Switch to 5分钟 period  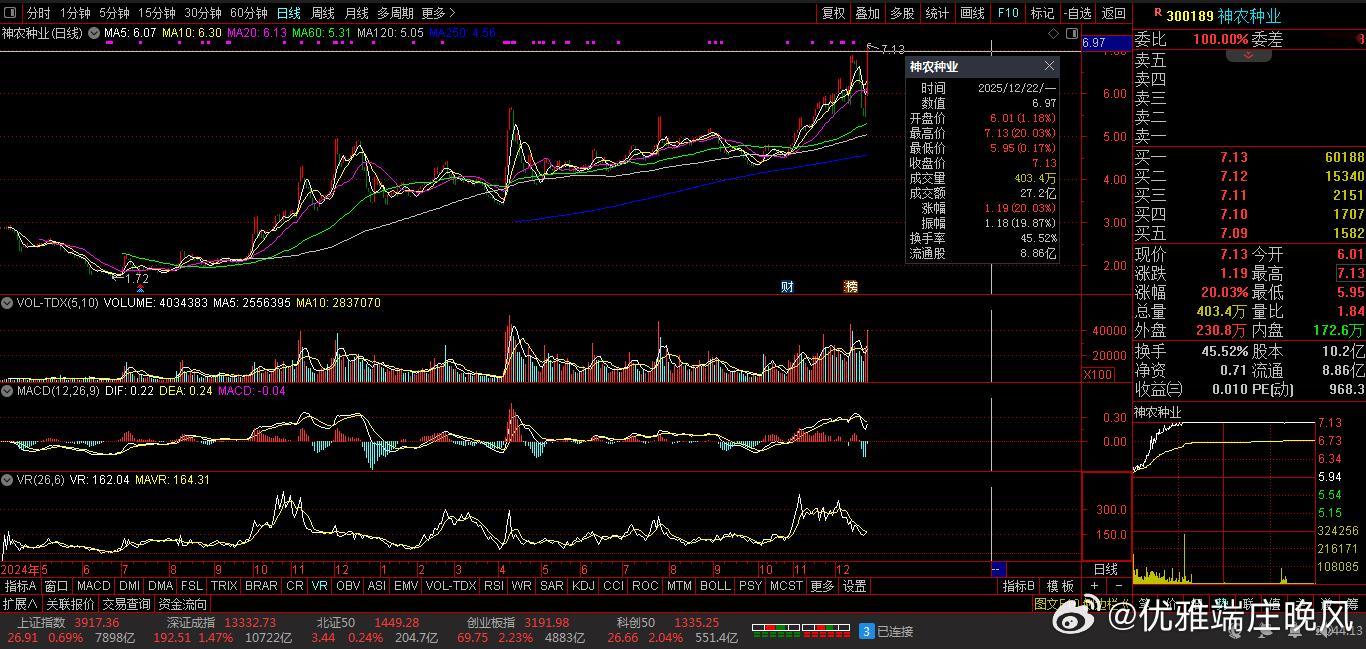point(114,13)
